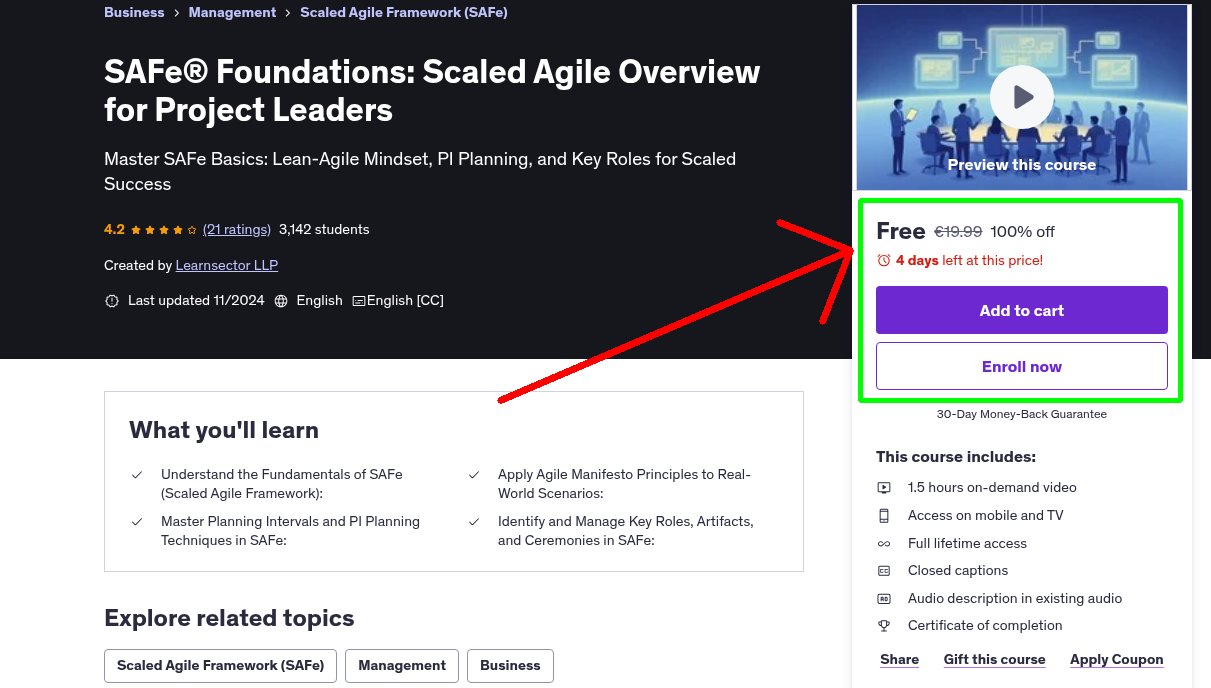1211x688 pixels.
Task: Click the Enroll now button
Action: [1022, 366]
